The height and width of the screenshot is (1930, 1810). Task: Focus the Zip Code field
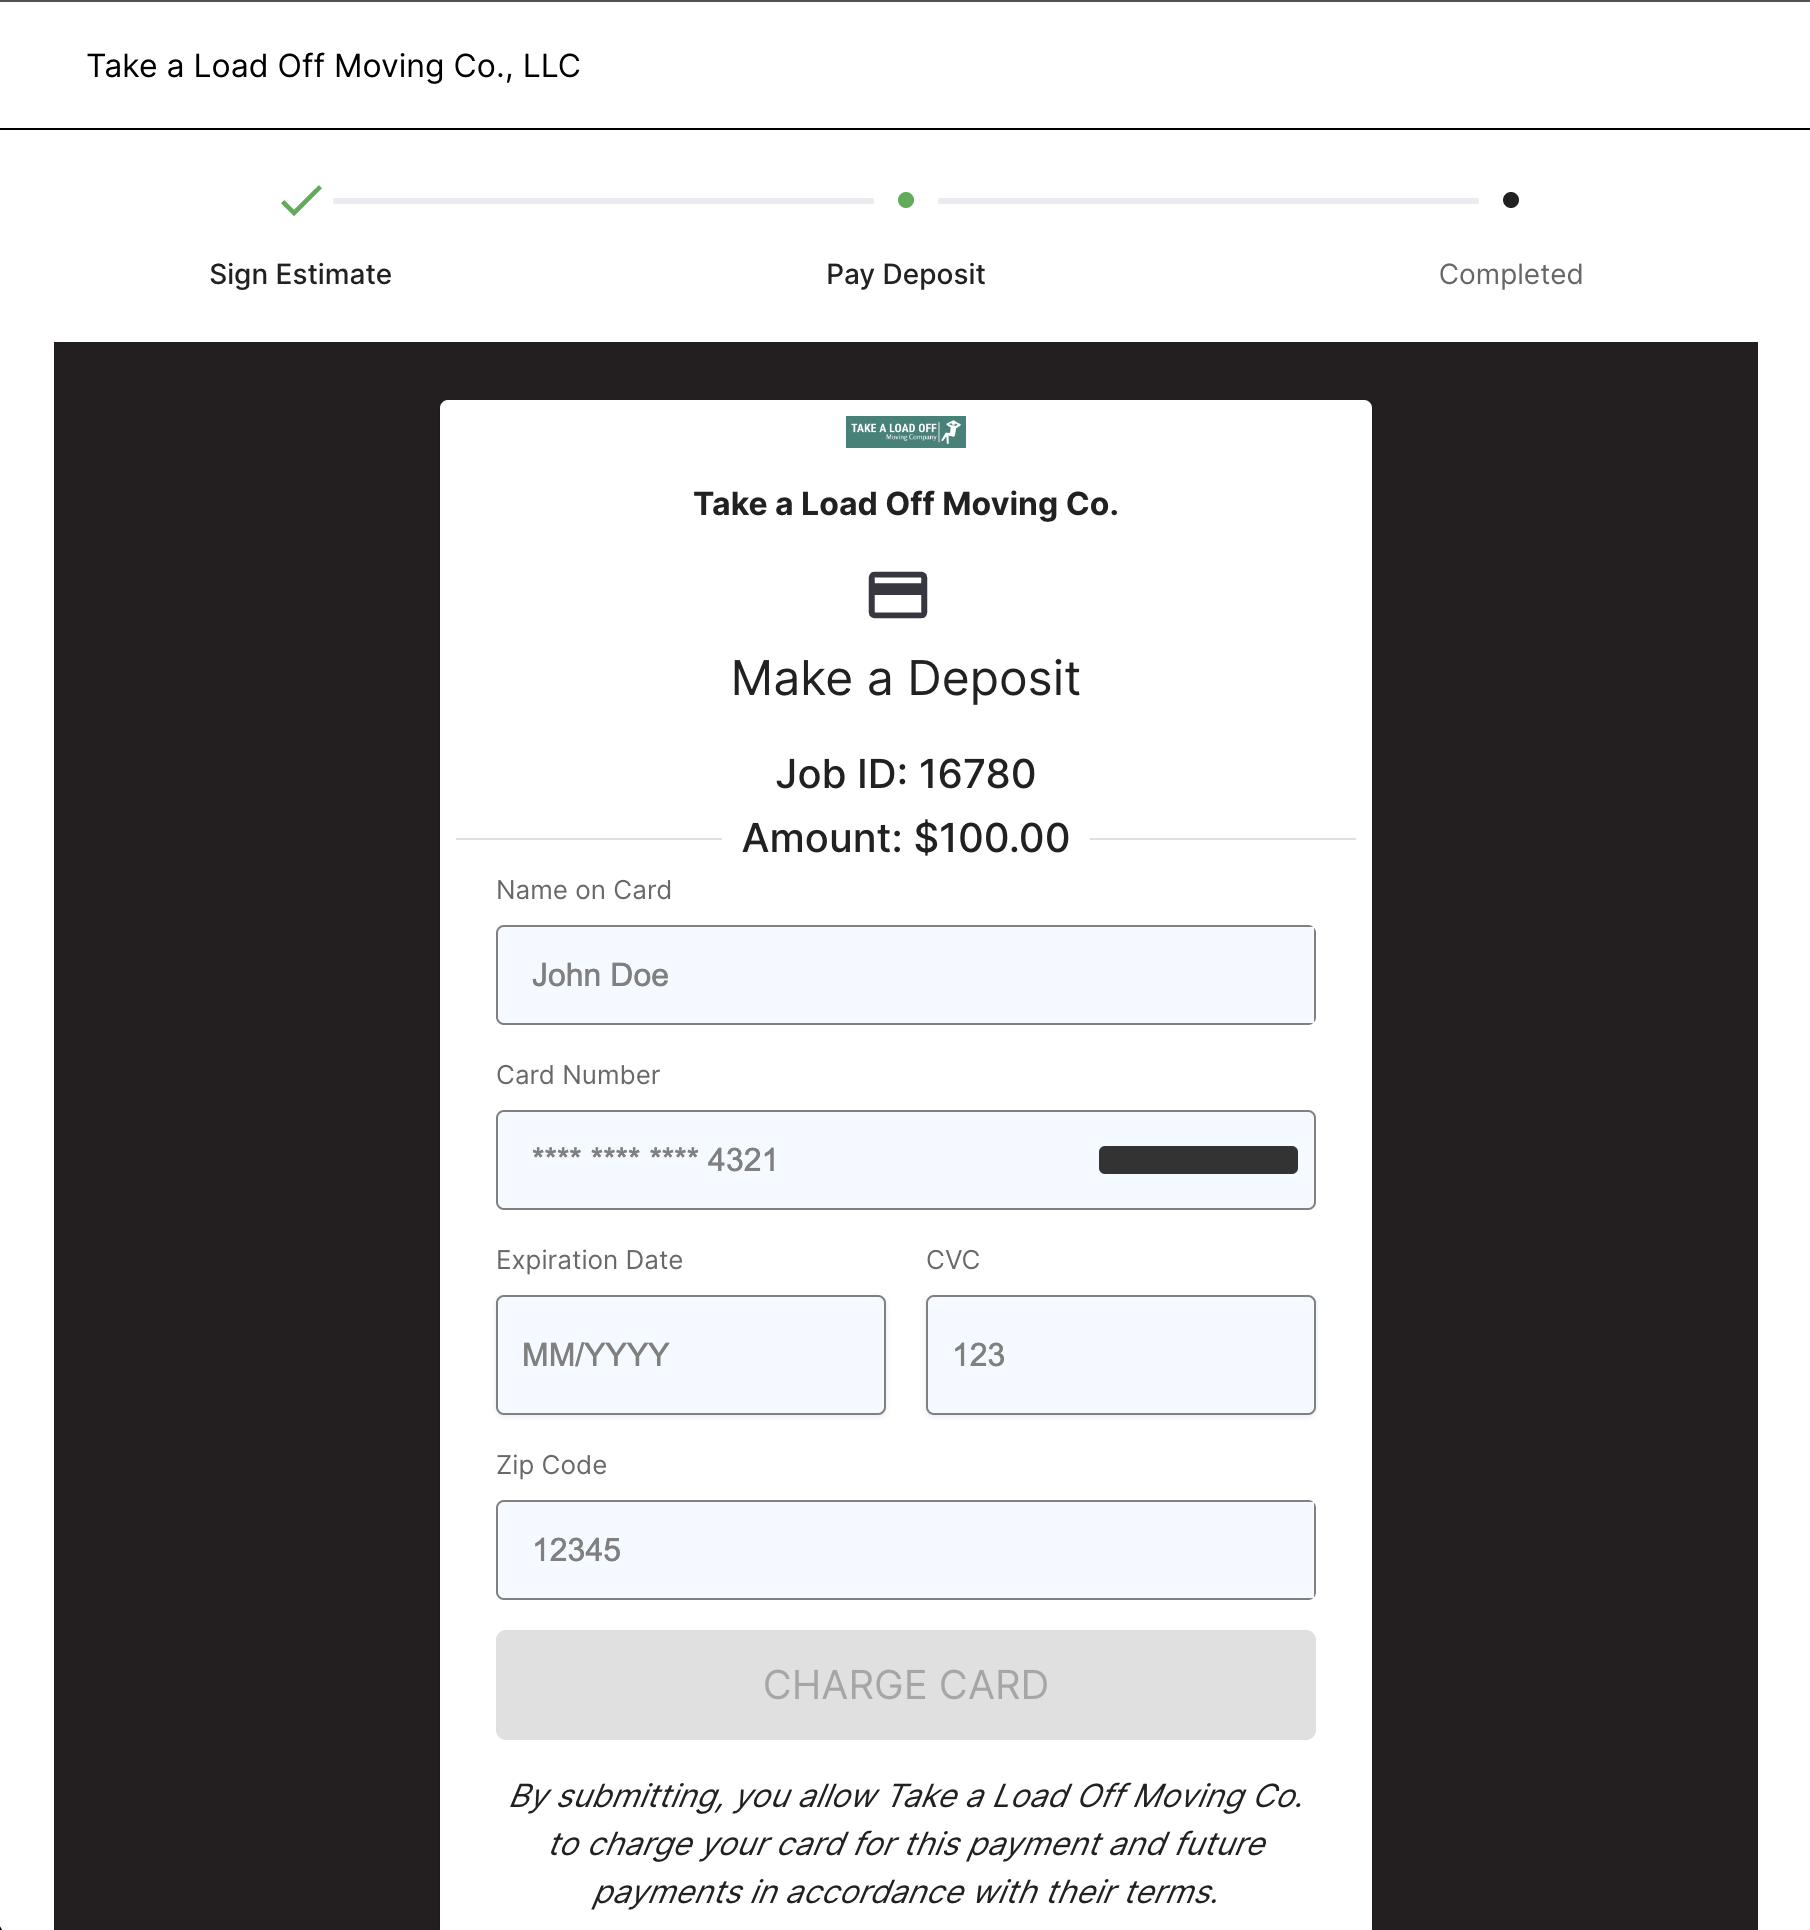click(905, 1550)
